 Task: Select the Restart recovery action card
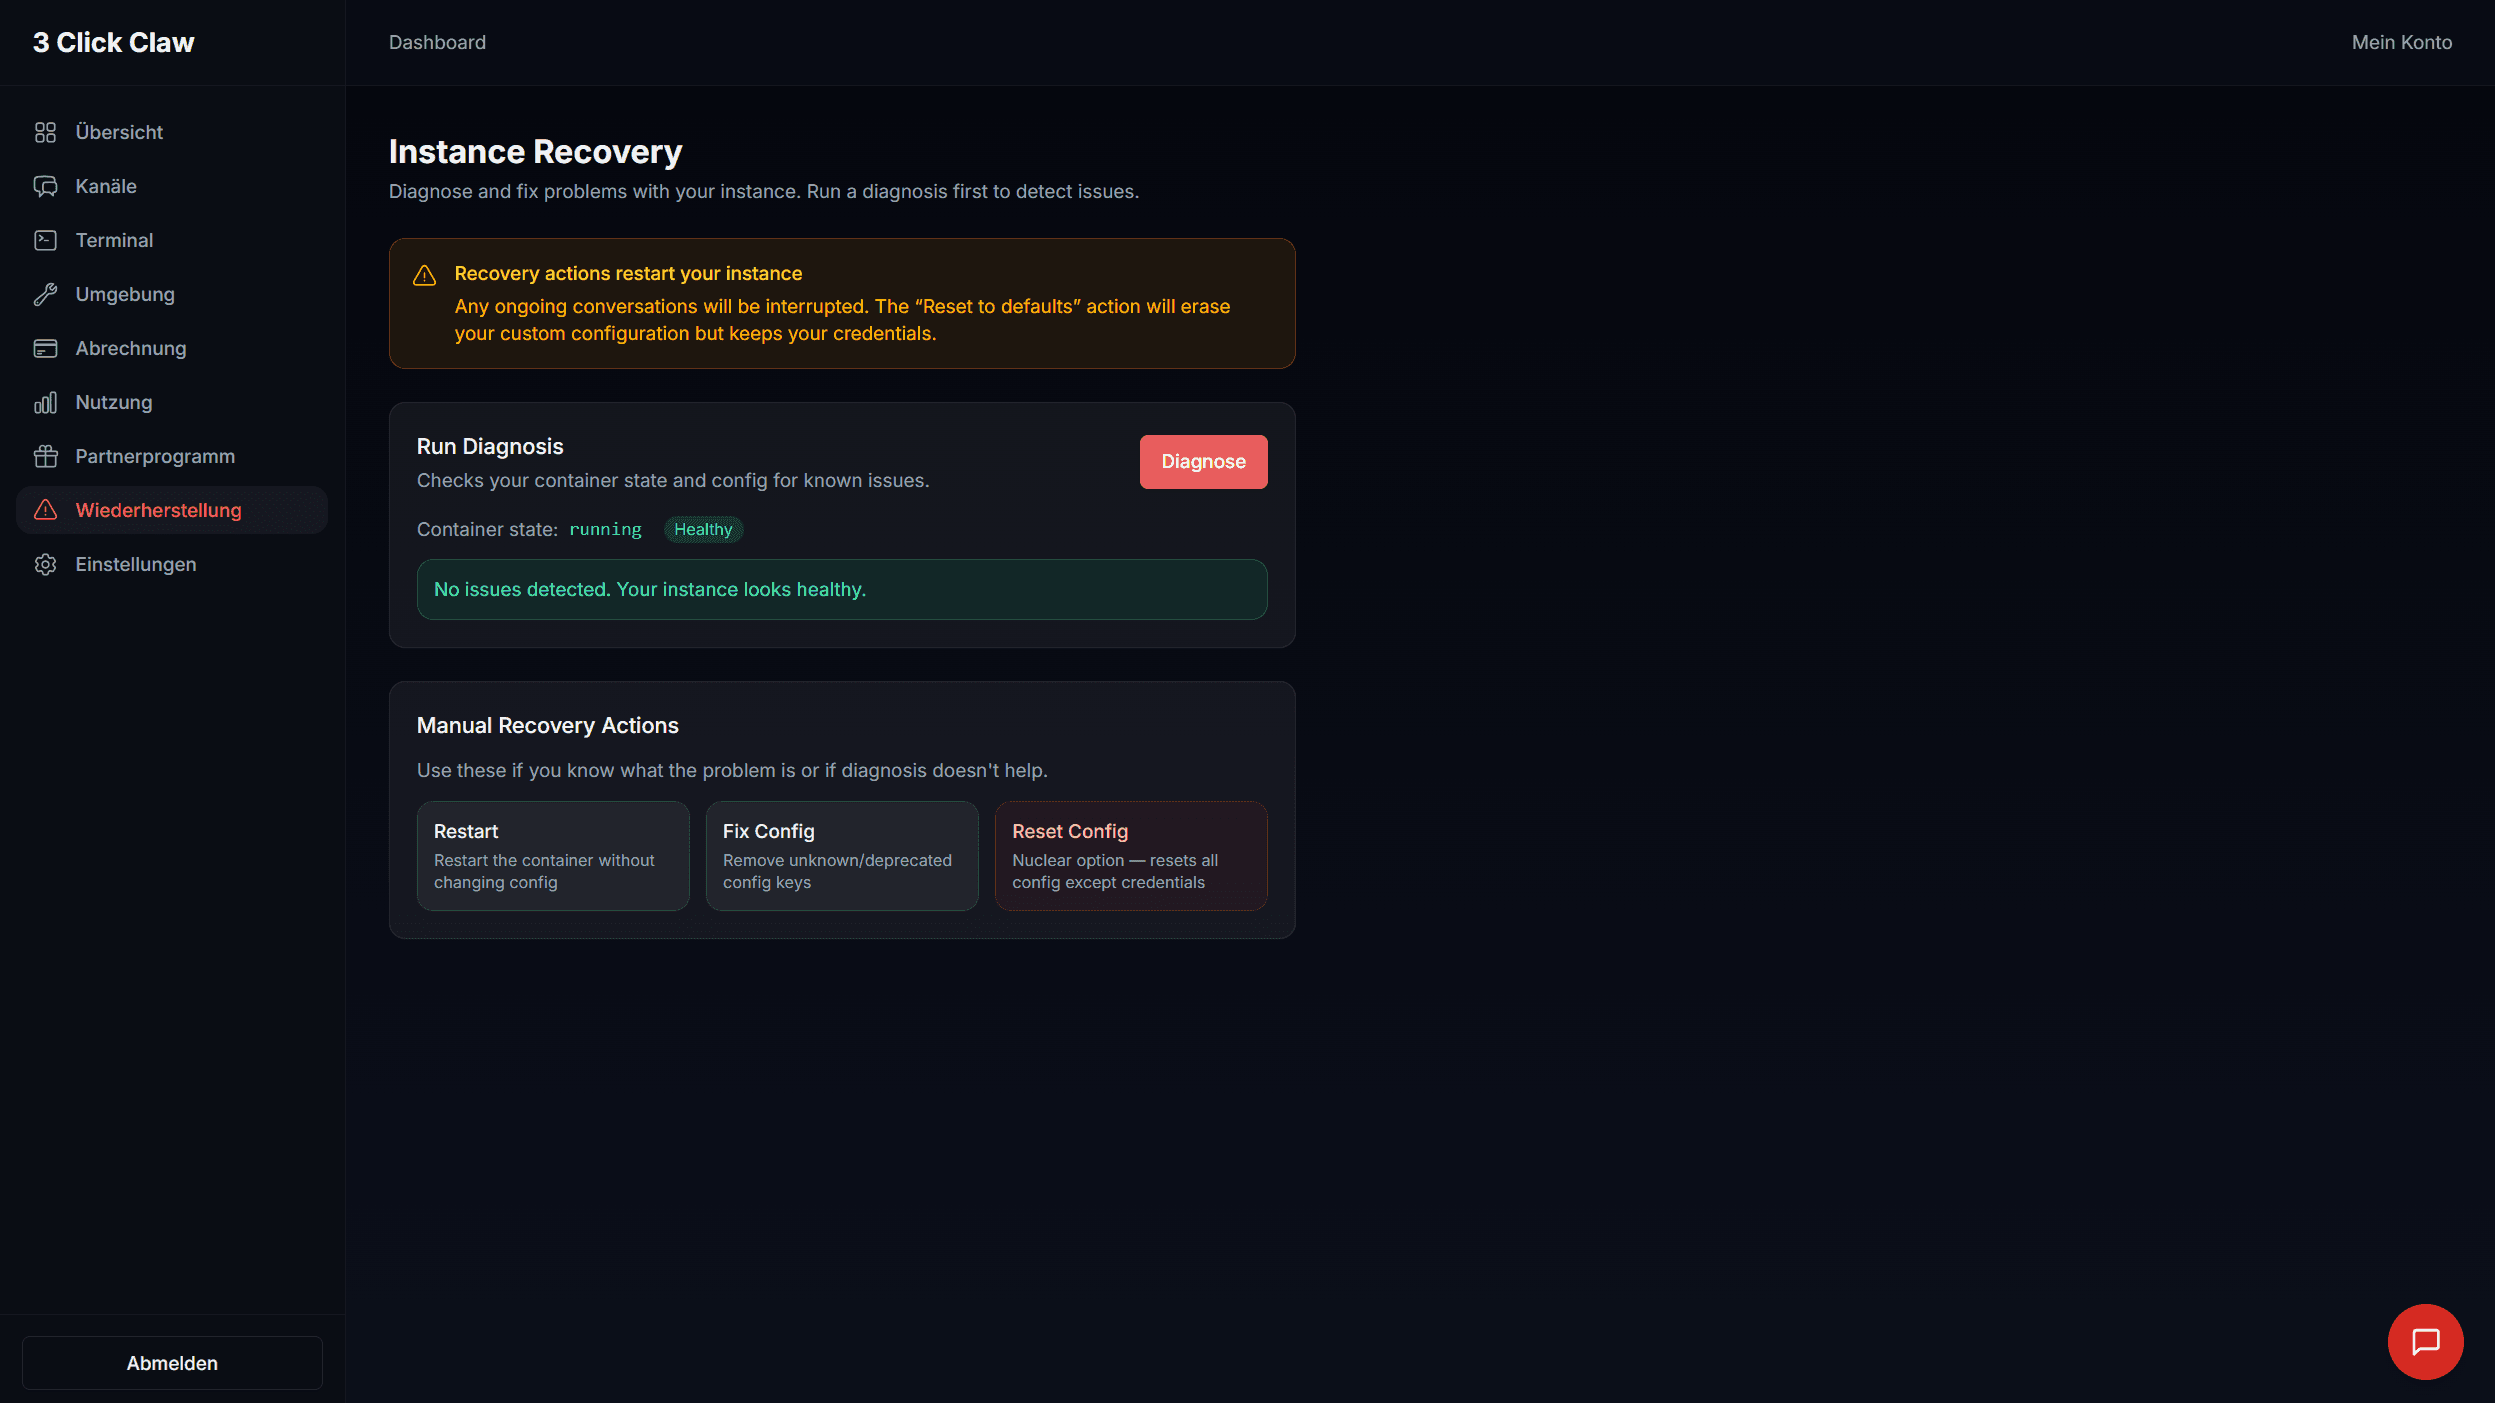[553, 855]
